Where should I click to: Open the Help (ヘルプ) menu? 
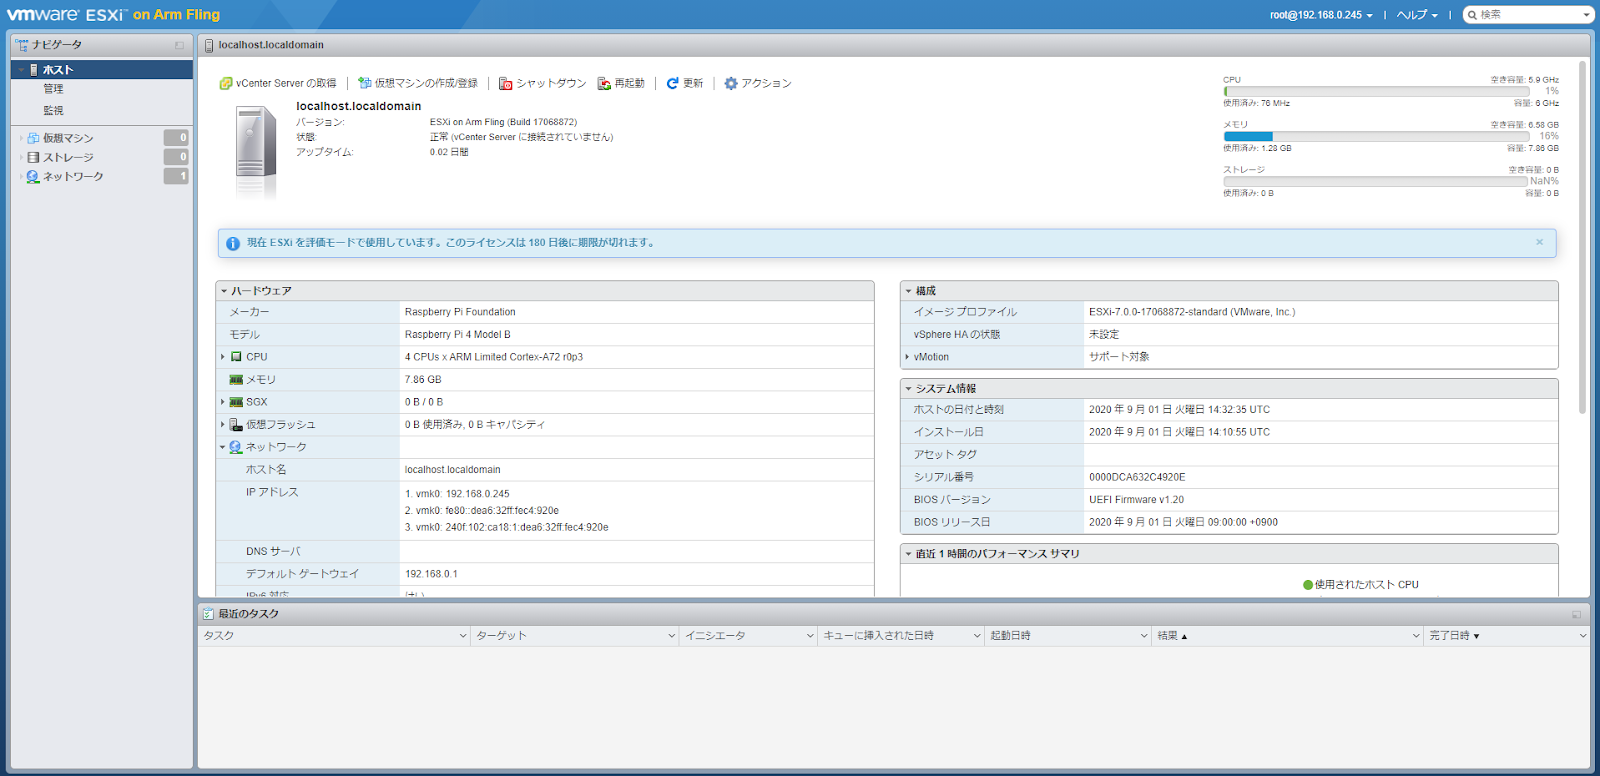pyautogui.click(x=1417, y=15)
